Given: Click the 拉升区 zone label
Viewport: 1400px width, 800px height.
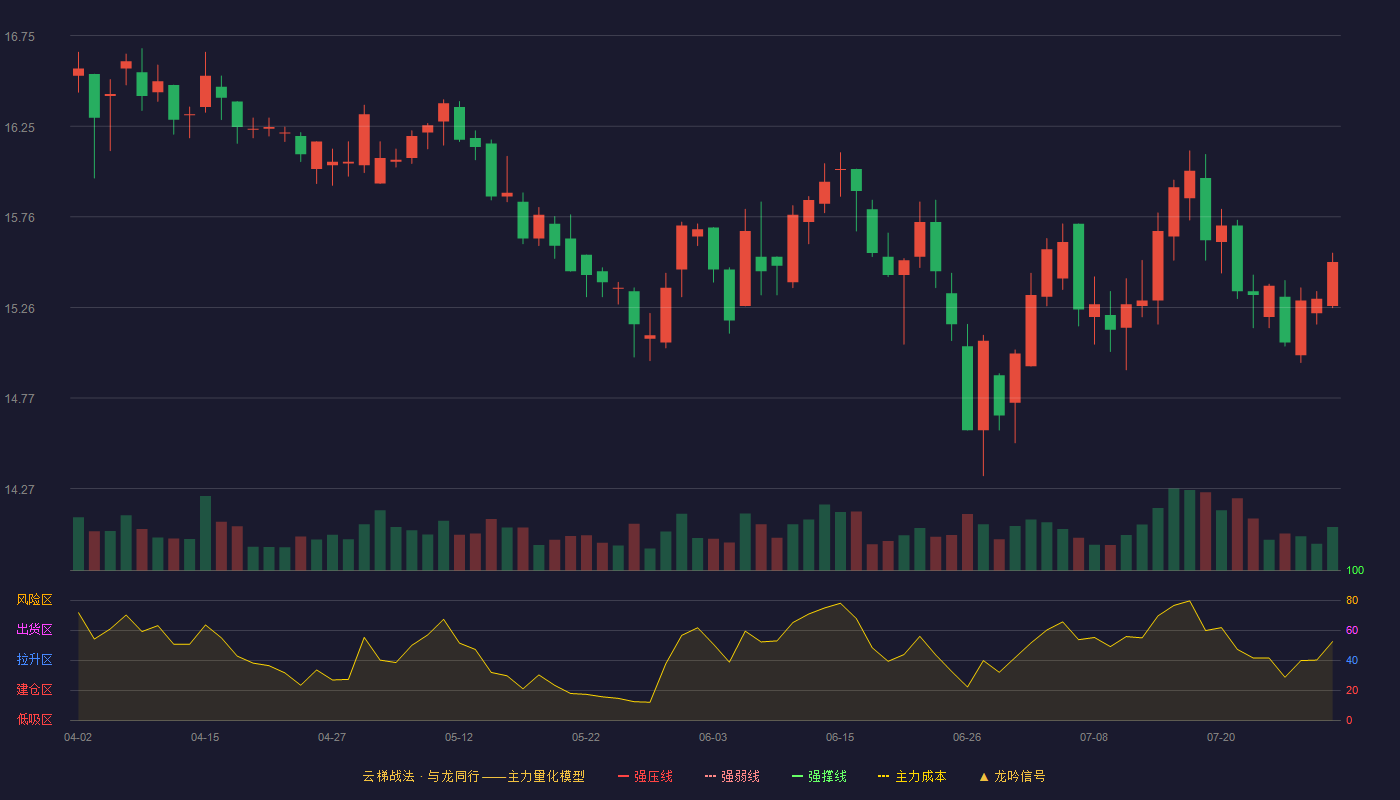Looking at the screenshot, I should click(34, 660).
